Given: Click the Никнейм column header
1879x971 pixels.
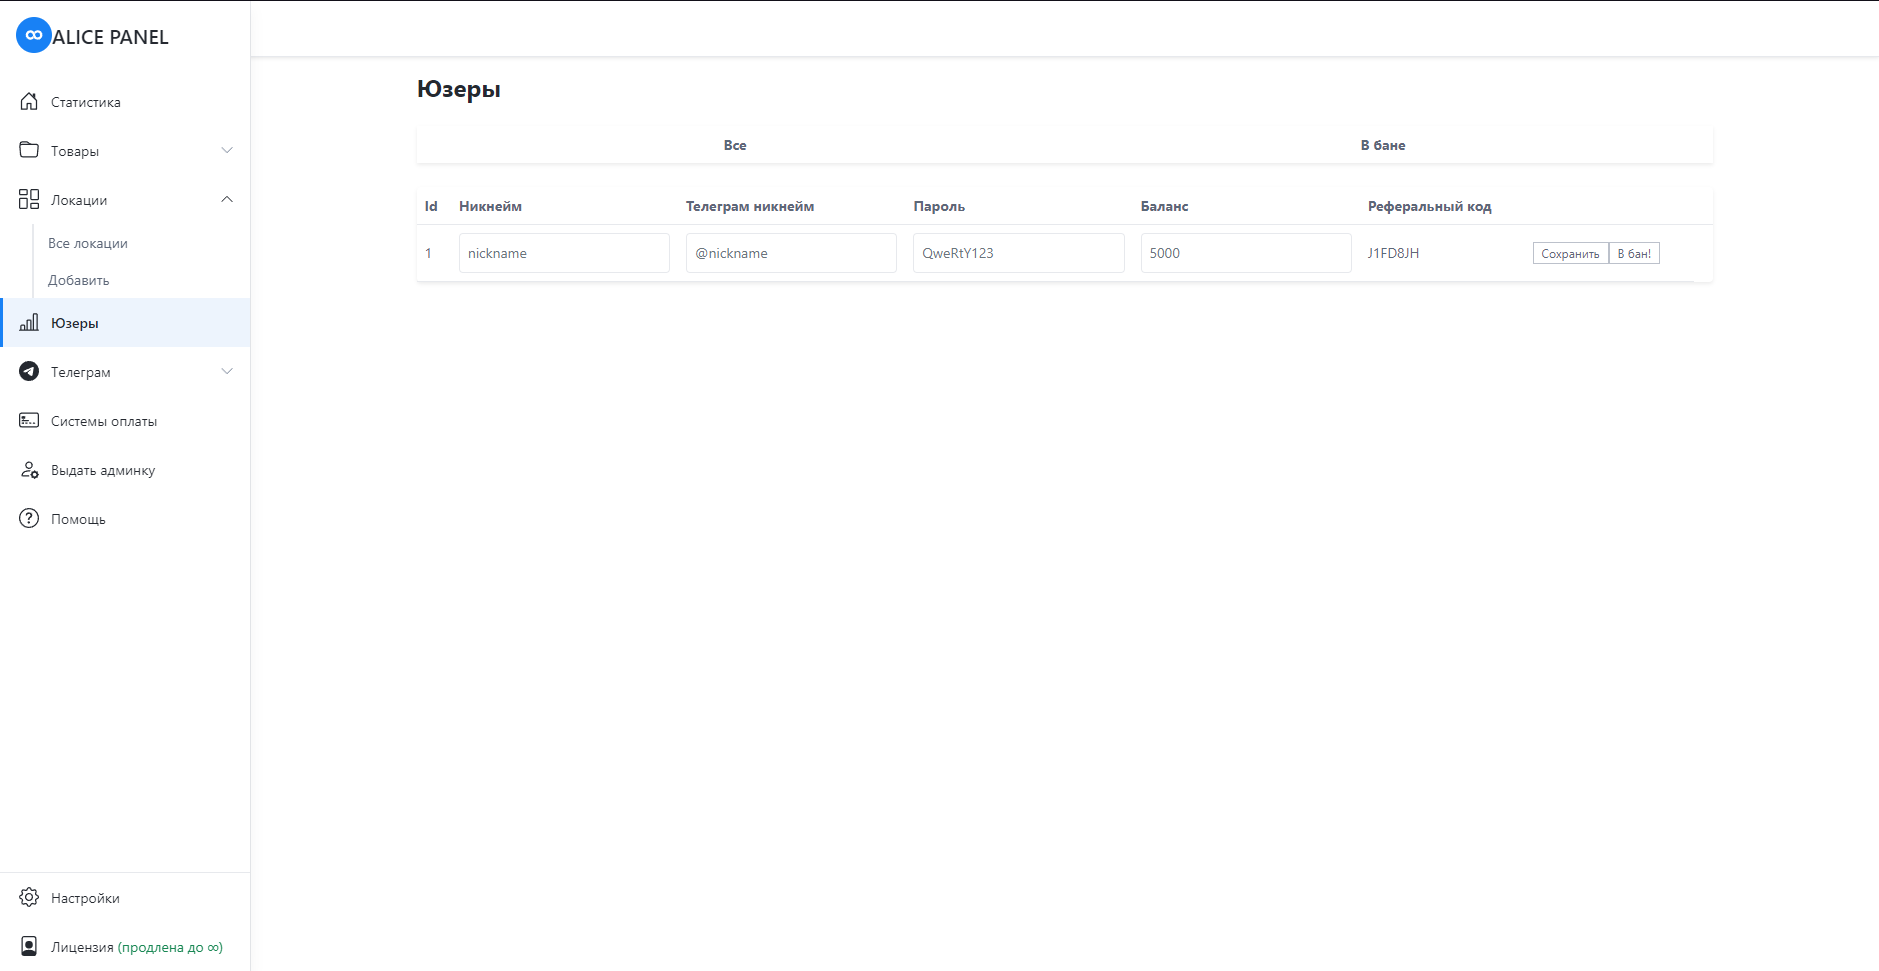Looking at the screenshot, I should pos(490,206).
